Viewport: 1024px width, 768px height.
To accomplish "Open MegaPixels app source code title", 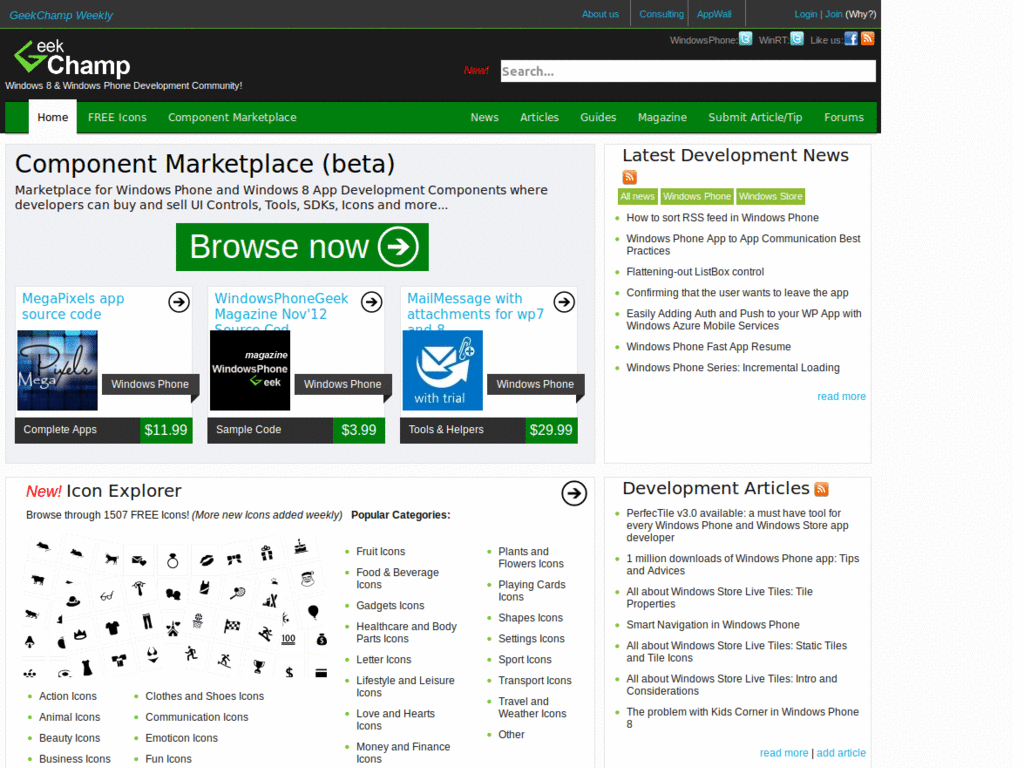I will point(72,306).
